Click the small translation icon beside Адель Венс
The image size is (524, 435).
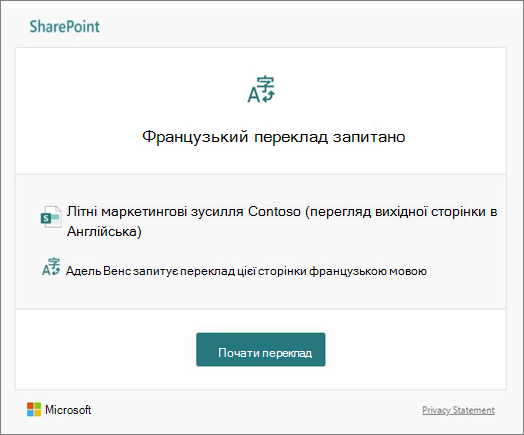coord(51,267)
